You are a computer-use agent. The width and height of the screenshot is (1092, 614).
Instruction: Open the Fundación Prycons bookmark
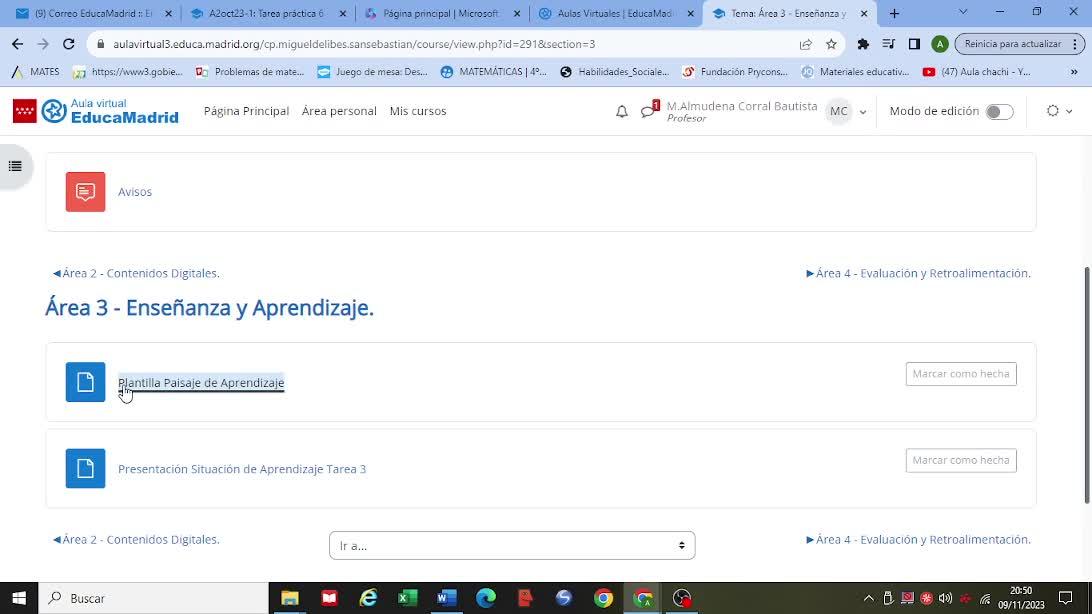735,72
